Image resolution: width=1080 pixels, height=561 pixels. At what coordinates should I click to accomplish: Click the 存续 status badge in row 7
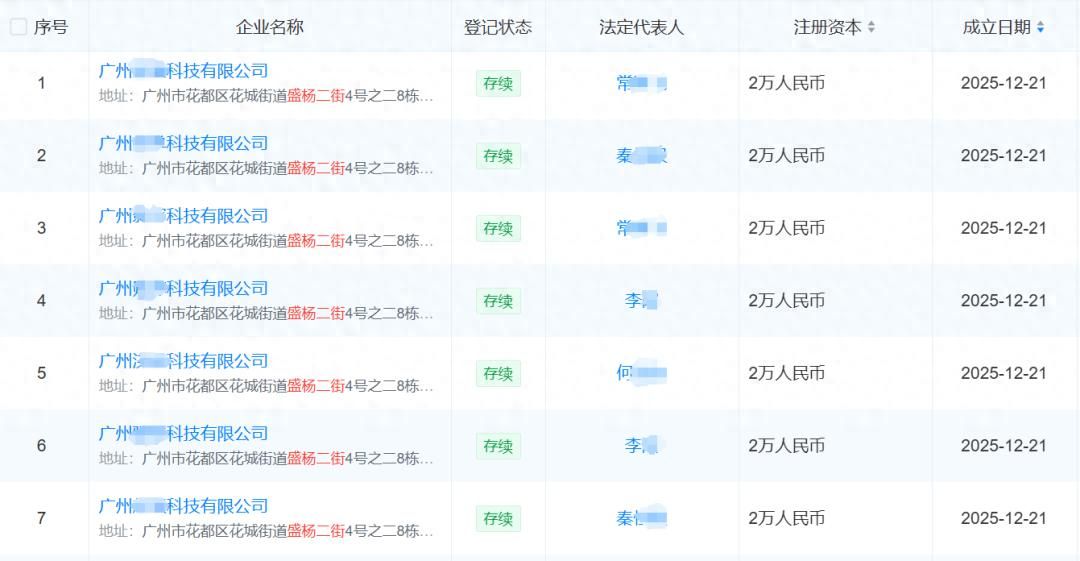coord(498,519)
